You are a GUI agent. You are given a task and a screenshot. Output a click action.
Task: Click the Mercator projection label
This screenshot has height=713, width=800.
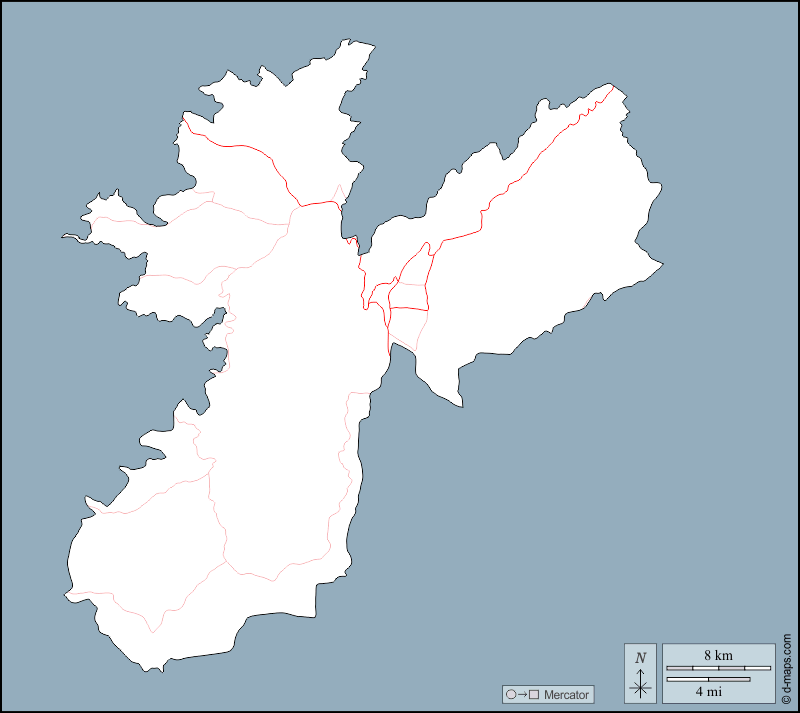[566, 695]
